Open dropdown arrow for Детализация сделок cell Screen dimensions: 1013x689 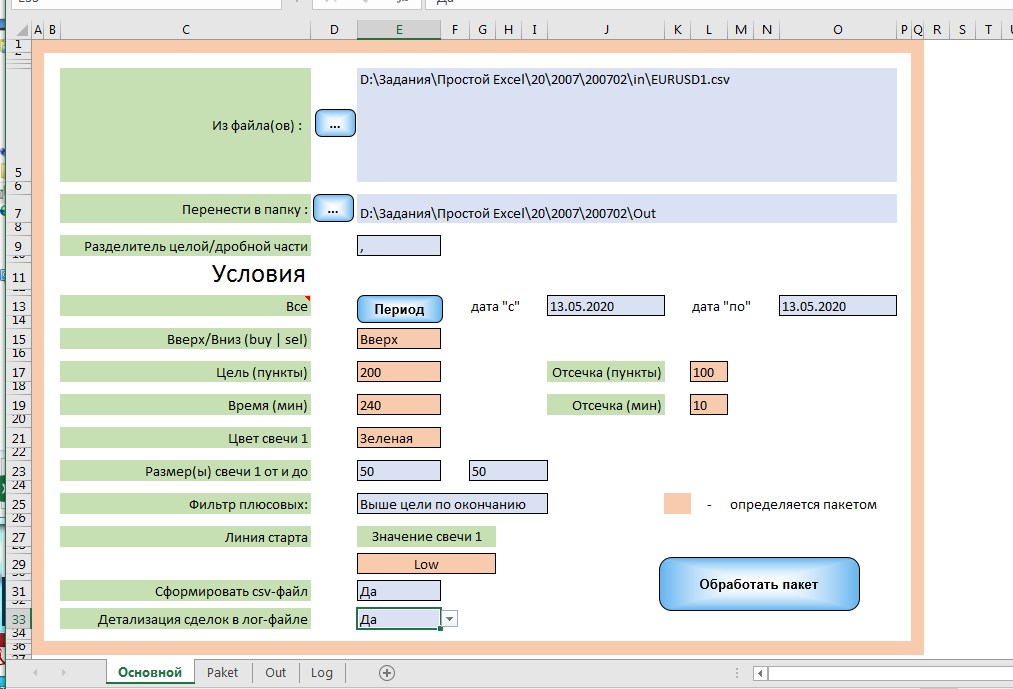[450, 619]
